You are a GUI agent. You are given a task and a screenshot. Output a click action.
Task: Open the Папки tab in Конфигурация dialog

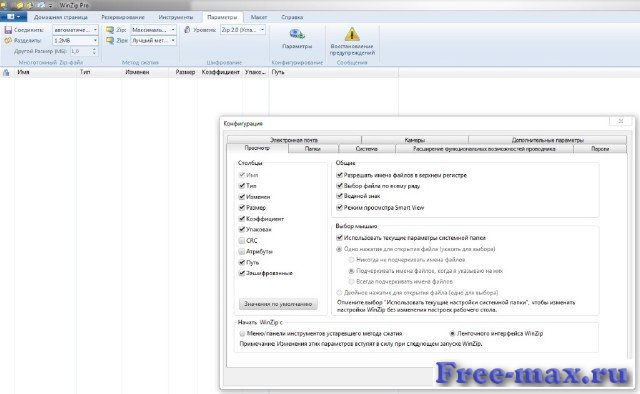tap(313, 149)
